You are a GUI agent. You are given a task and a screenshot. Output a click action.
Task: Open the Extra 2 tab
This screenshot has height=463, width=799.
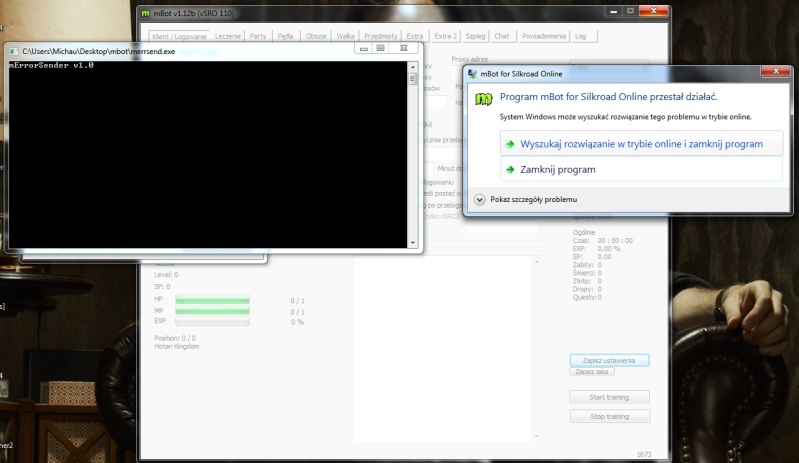coord(445,36)
